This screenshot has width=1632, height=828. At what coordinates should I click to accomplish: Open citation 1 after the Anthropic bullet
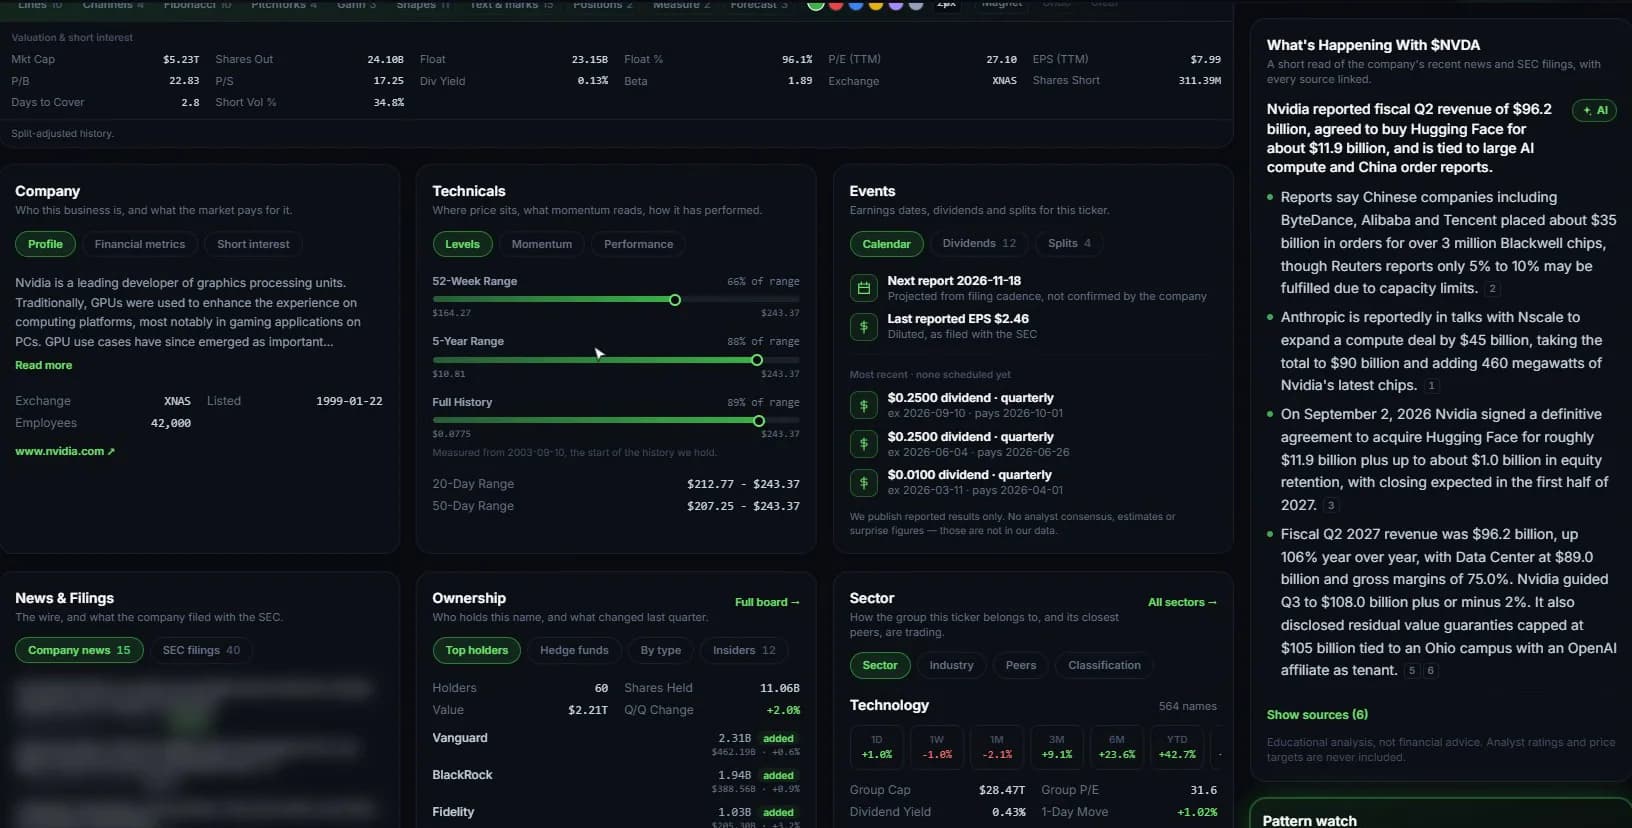coord(1431,386)
